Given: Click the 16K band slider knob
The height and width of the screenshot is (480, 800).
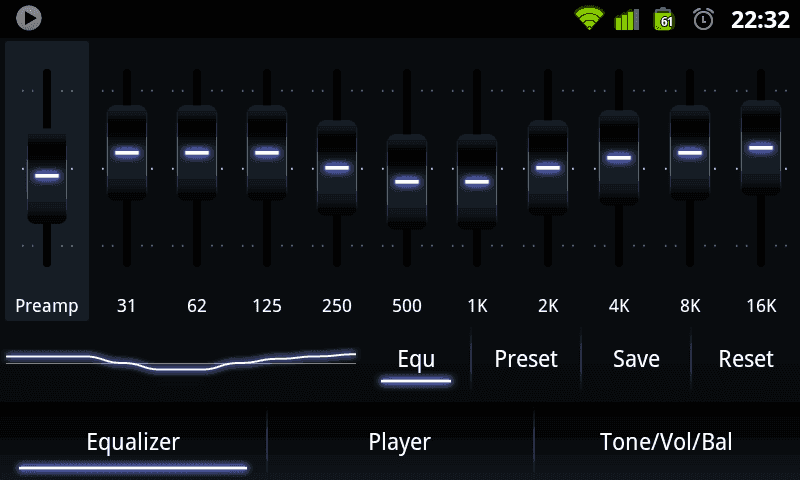Looking at the screenshot, I should click(x=761, y=148).
